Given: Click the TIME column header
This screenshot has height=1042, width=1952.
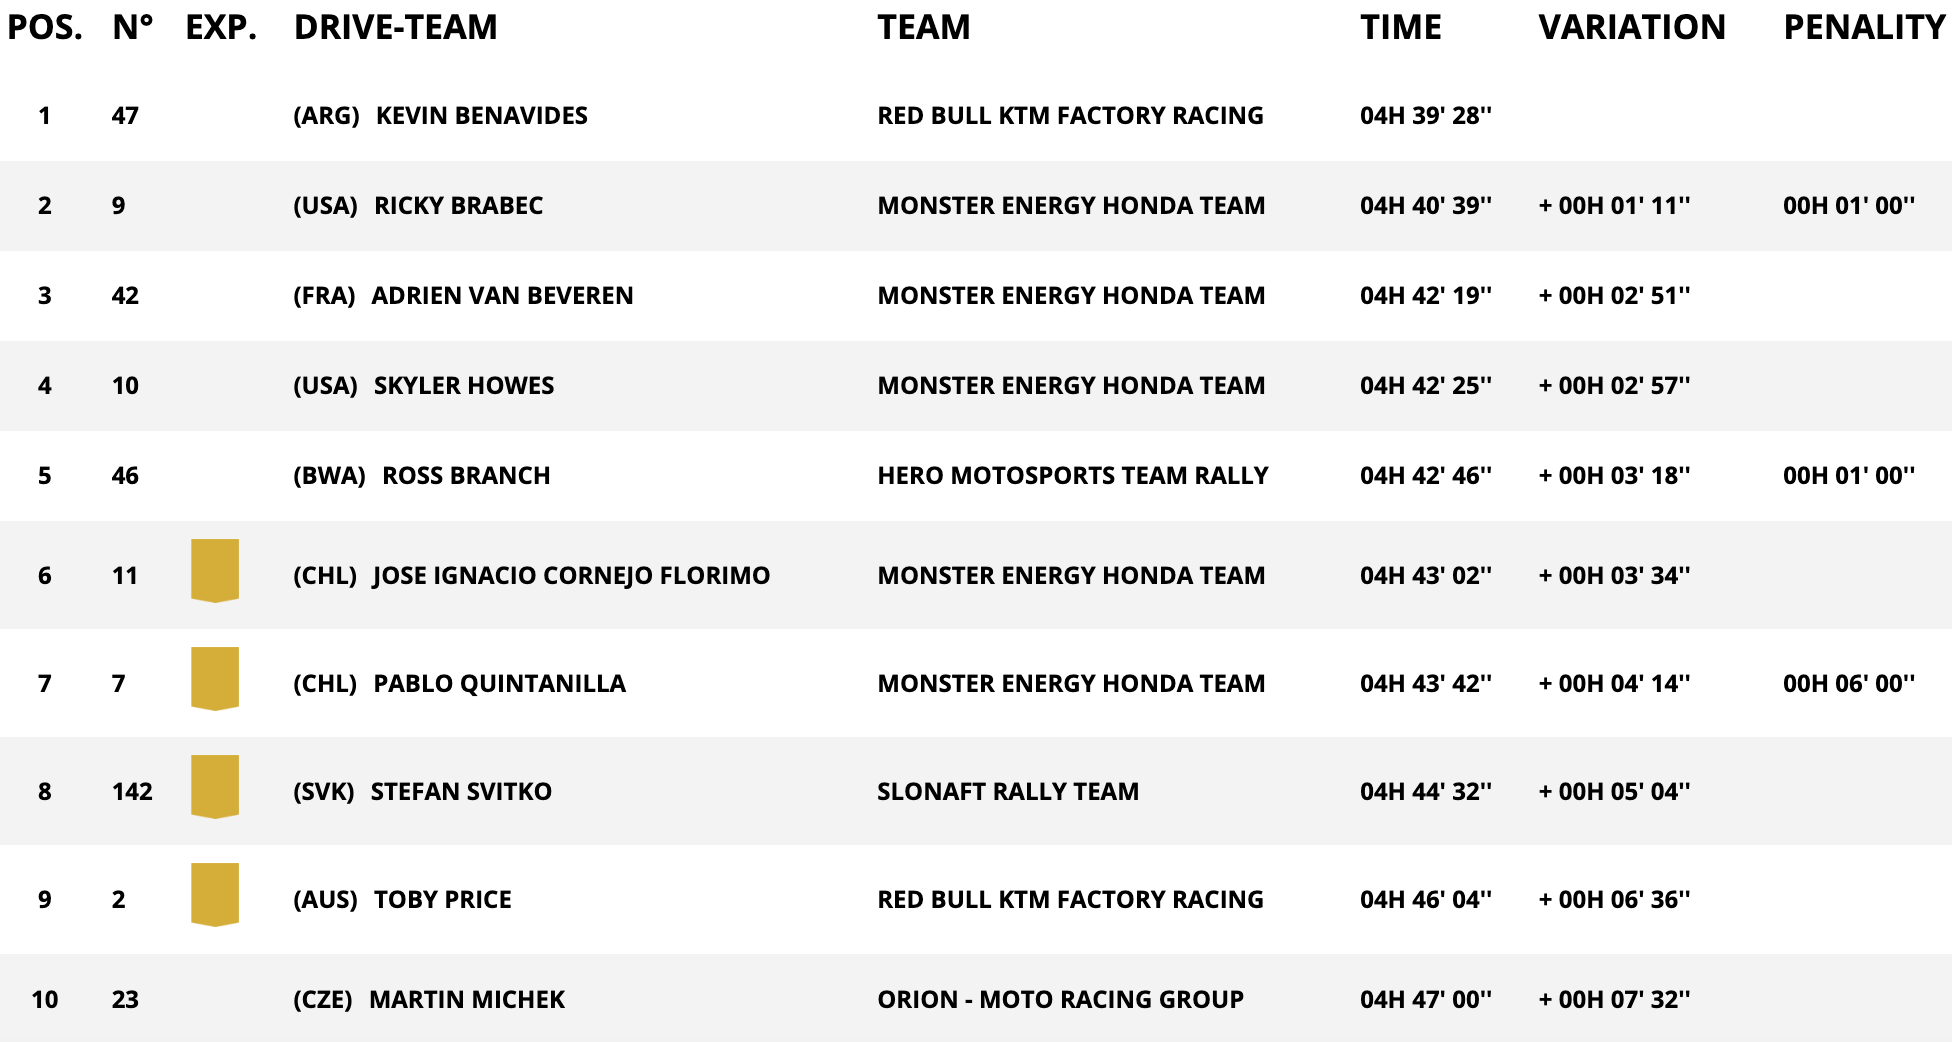Looking at the screenshot, I should point(1400,27).
